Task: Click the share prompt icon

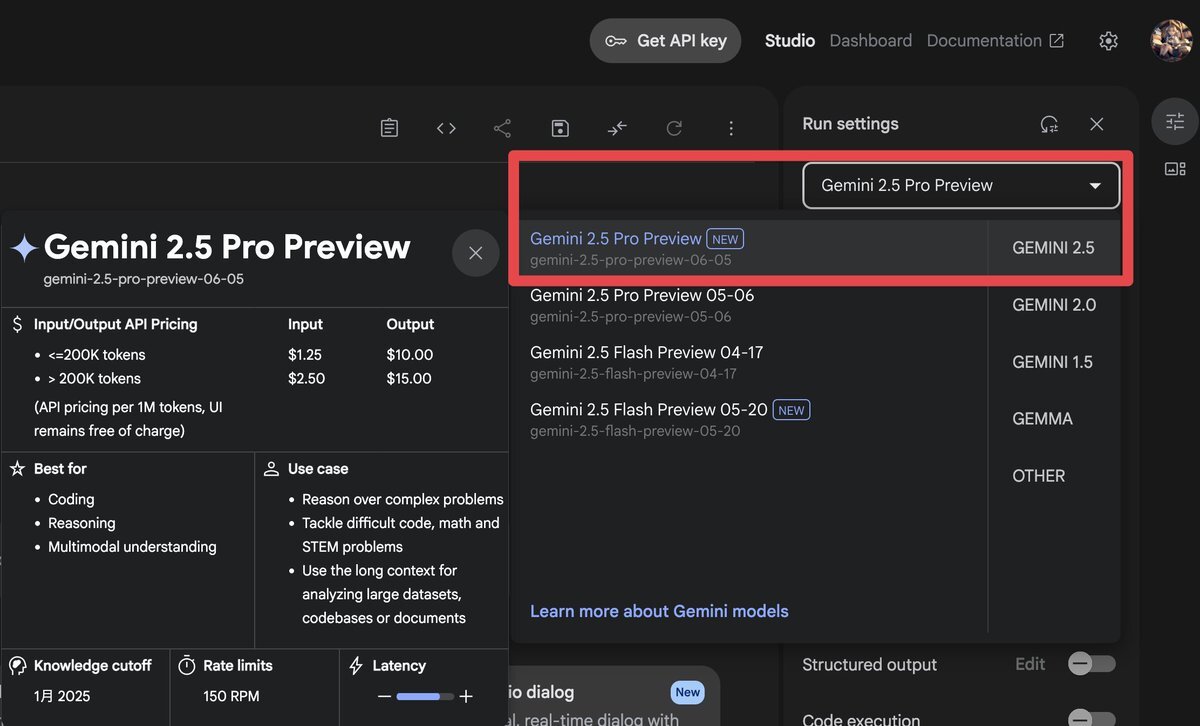Action: click(x=502, y=128)
